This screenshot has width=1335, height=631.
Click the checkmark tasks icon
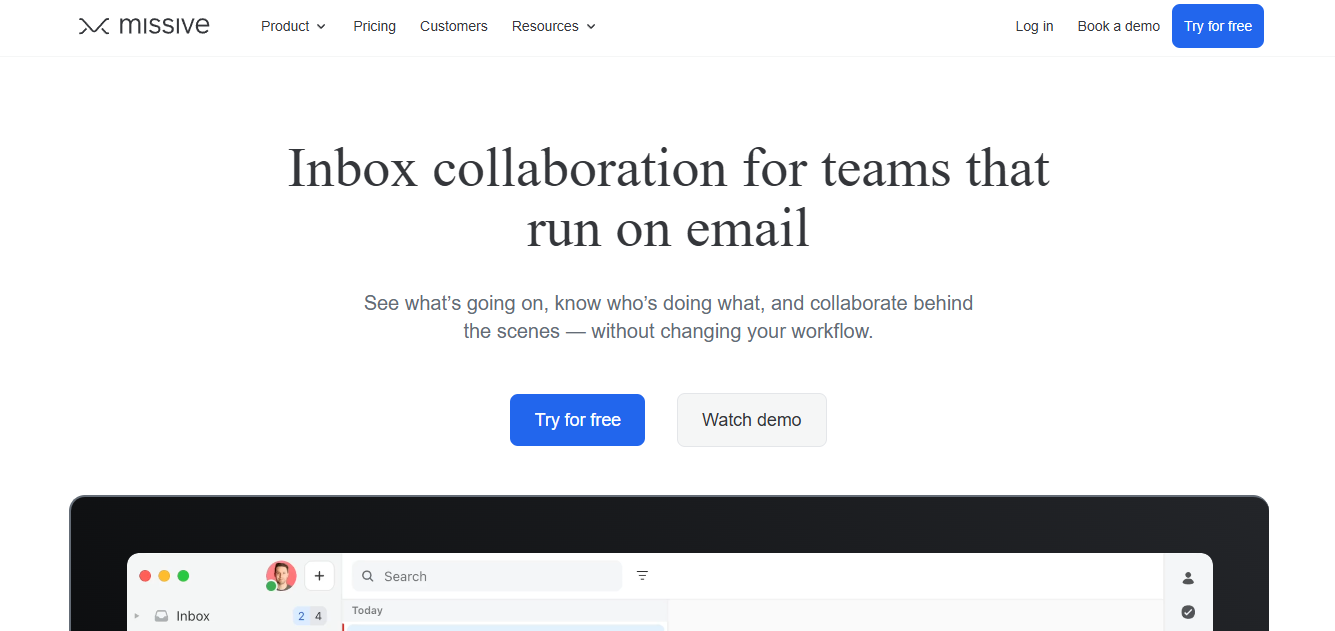pyautogui.click(x=1188, y=612)
